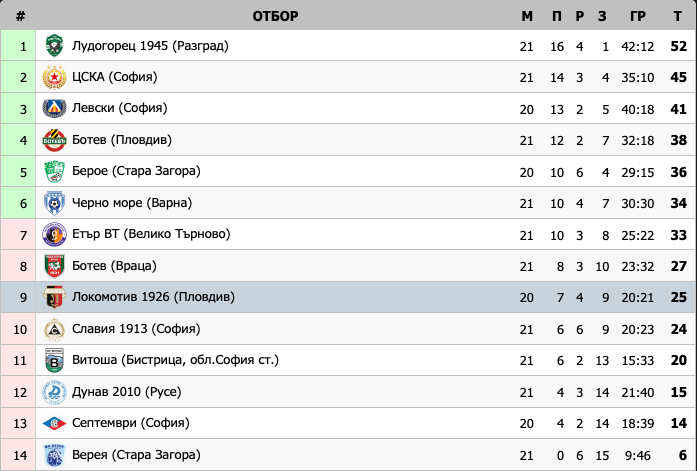Image resolution: width=697 pixels, height=471 pixels.
Task: Click the Ludogorets 1945 club crest
Action: 54,46
